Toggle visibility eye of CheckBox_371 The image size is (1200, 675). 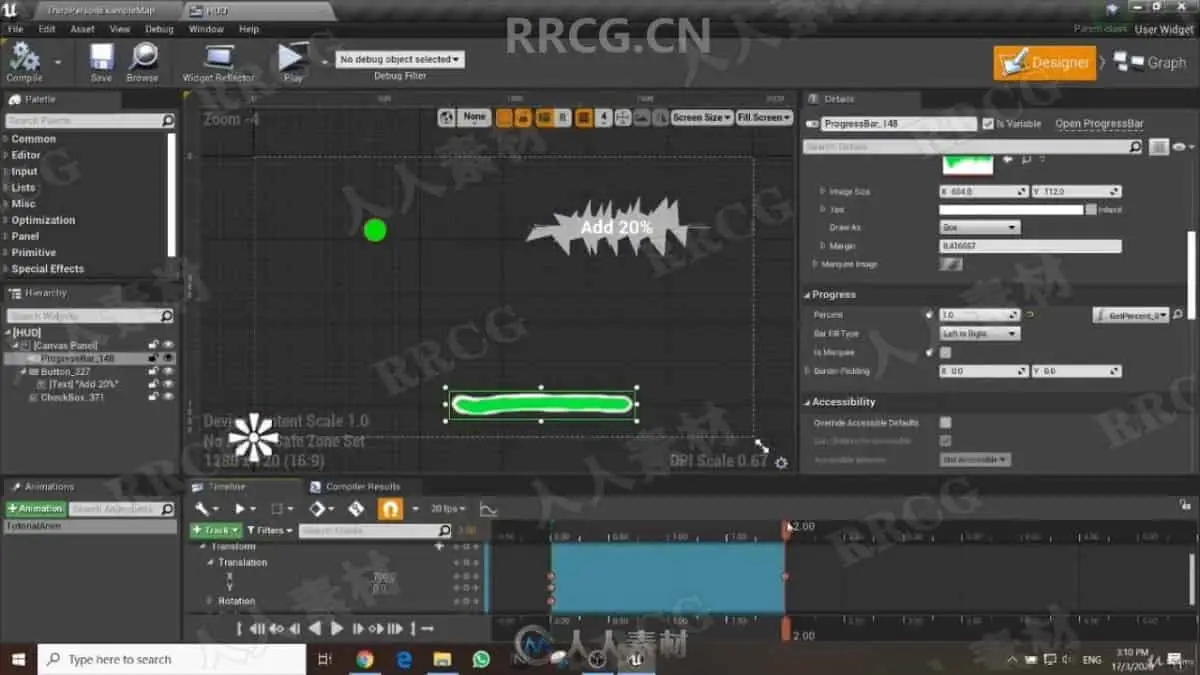pos(168,397)
